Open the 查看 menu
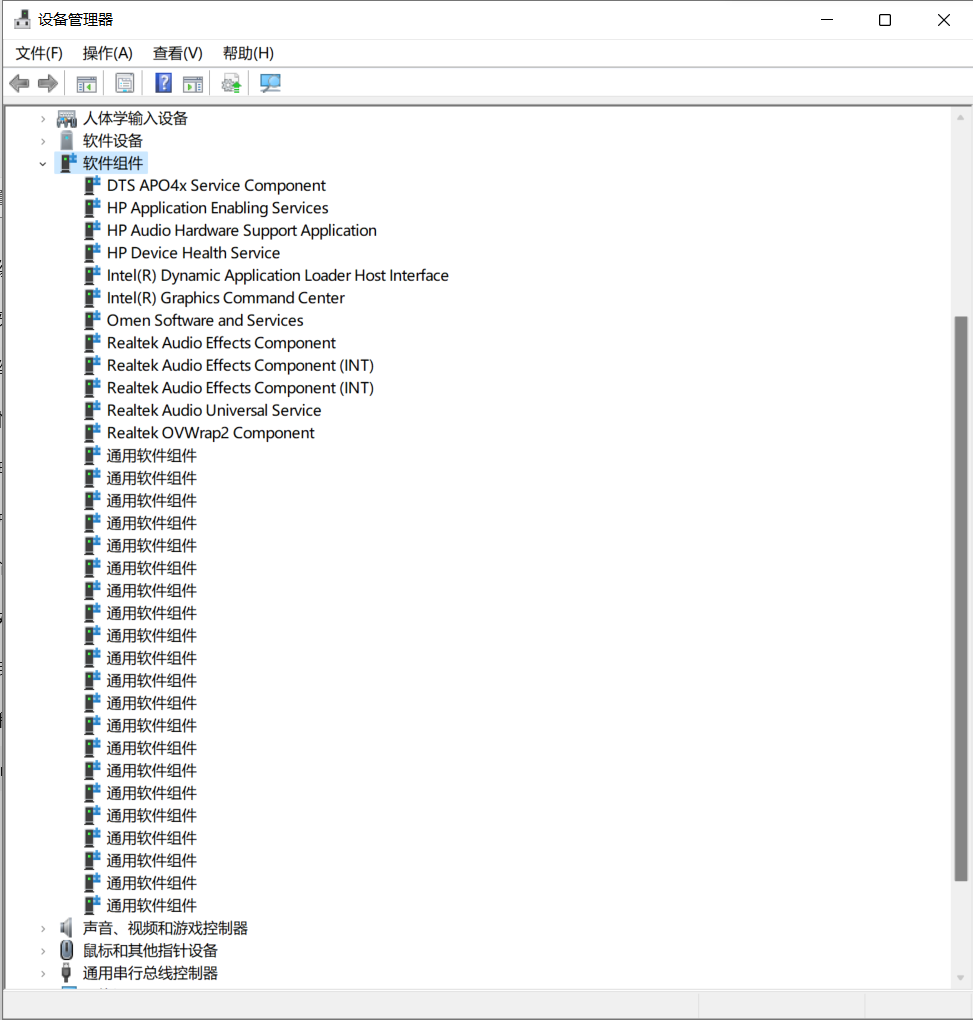Viewport: 973px width, 1020px height. coord(177,52)
